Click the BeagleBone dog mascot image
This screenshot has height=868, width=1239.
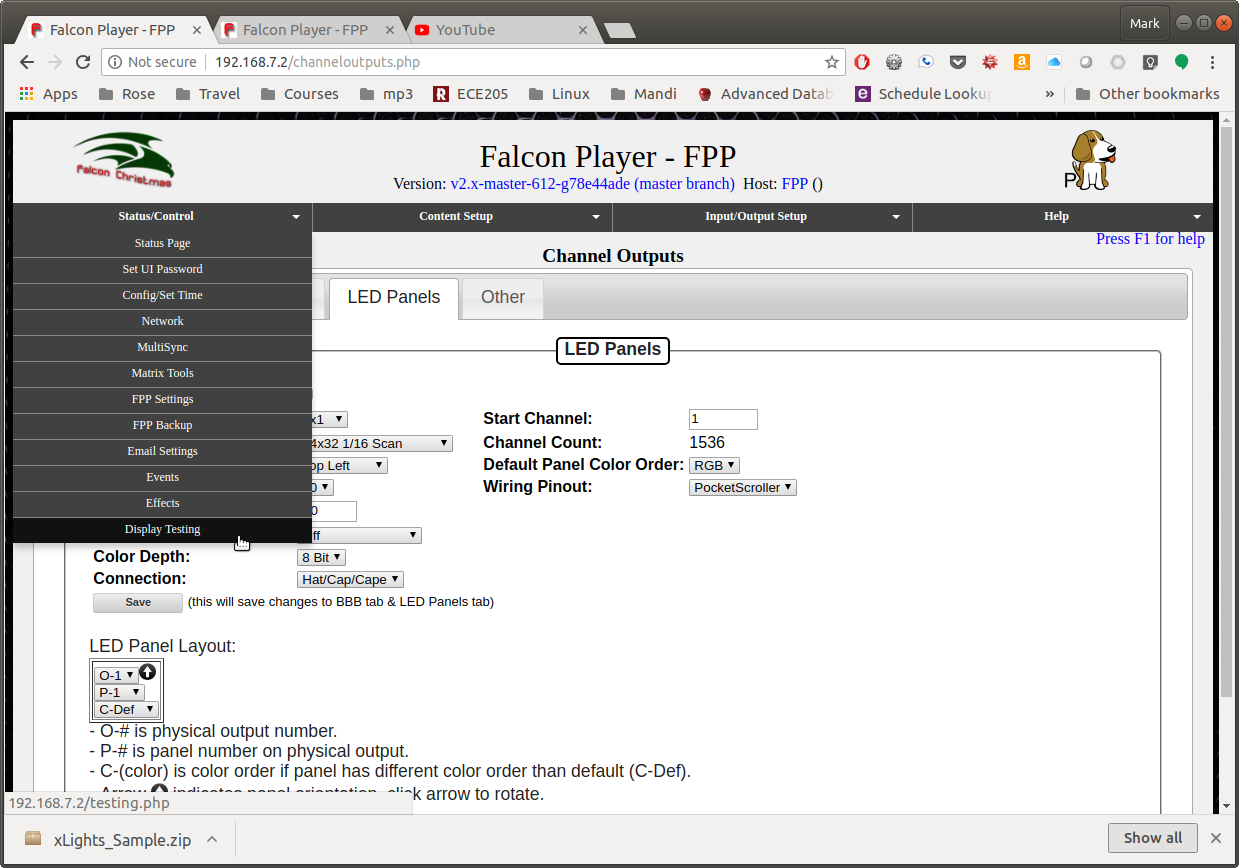click(1090, 160)
